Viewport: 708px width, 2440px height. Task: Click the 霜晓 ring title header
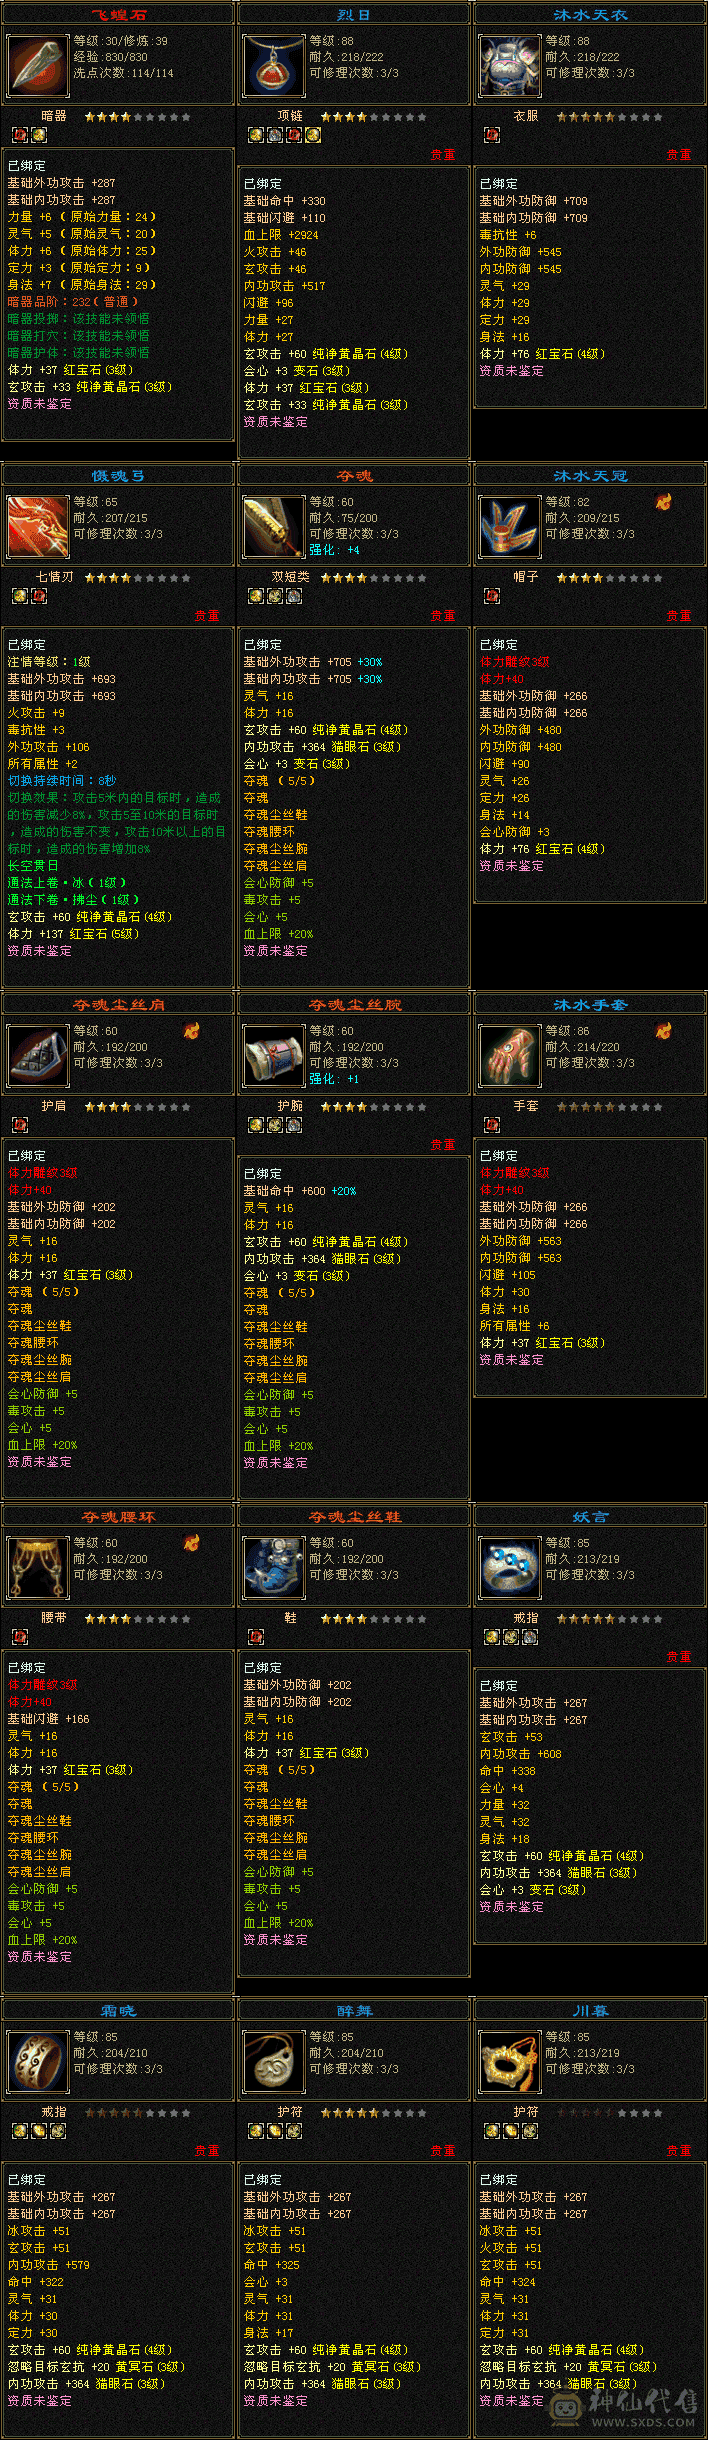tap(118, 2010)
